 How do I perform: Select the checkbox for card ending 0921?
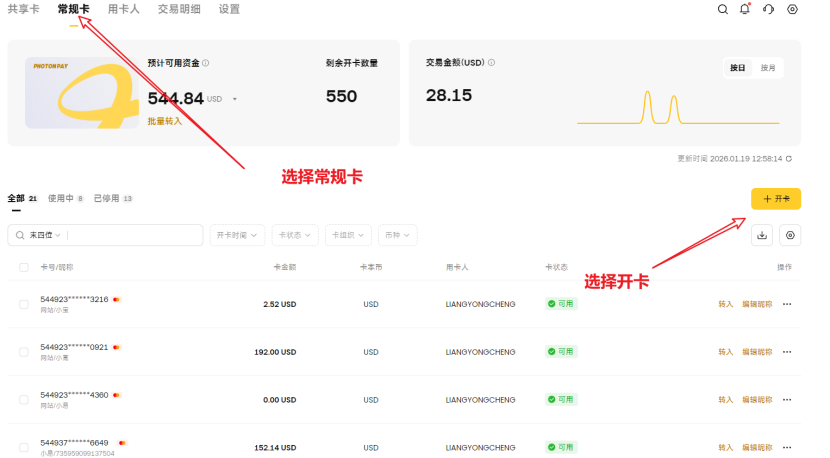24,352
